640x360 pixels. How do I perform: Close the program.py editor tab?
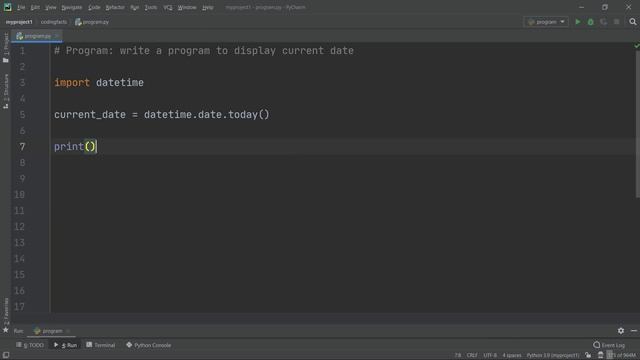[56, 36]
